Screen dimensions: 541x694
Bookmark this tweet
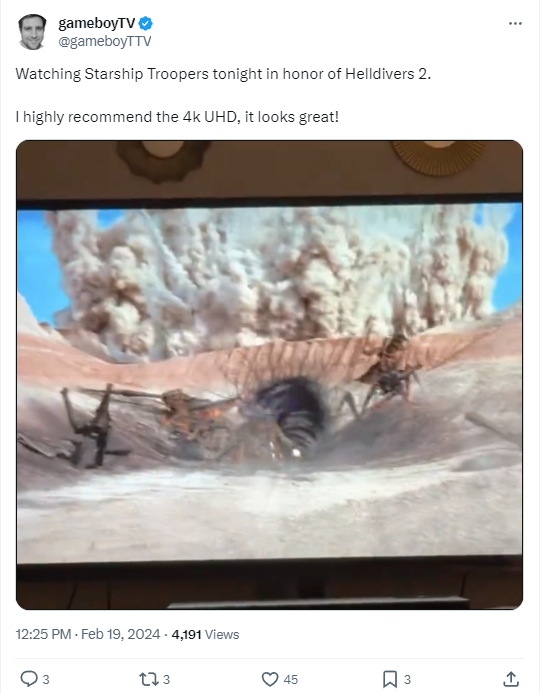(x=390, y=679)
